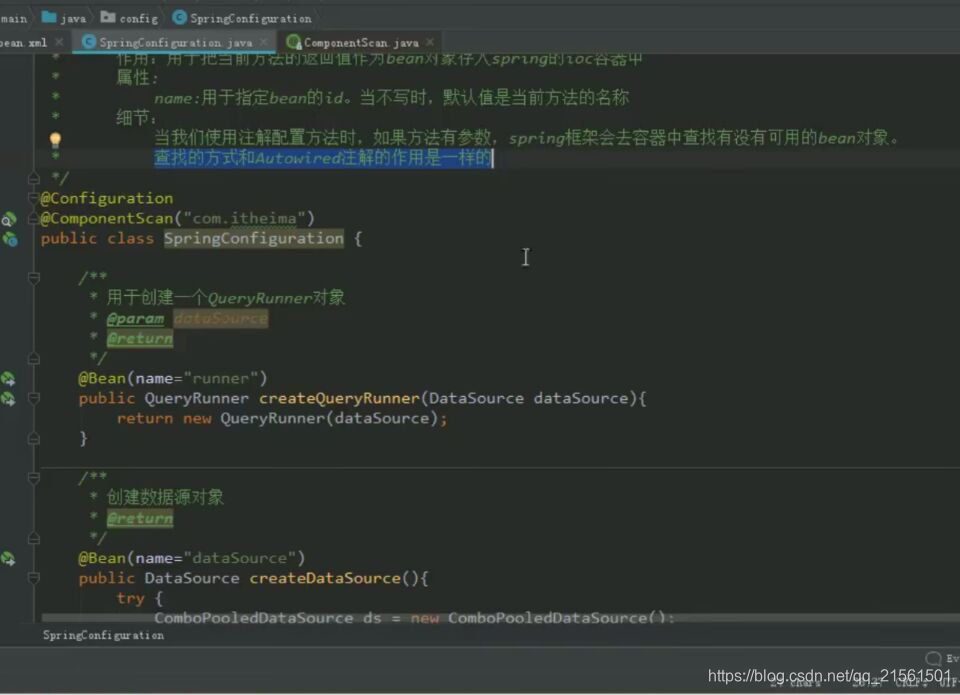Close the ComponentScan.java tab

click(430, 42)
